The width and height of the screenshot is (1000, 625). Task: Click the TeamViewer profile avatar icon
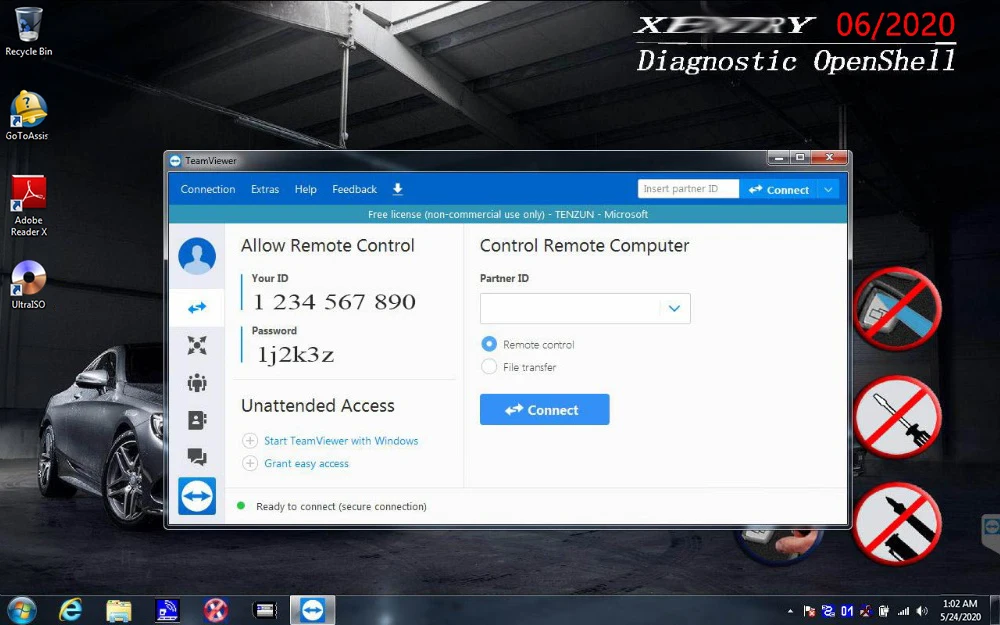(197, 256)
